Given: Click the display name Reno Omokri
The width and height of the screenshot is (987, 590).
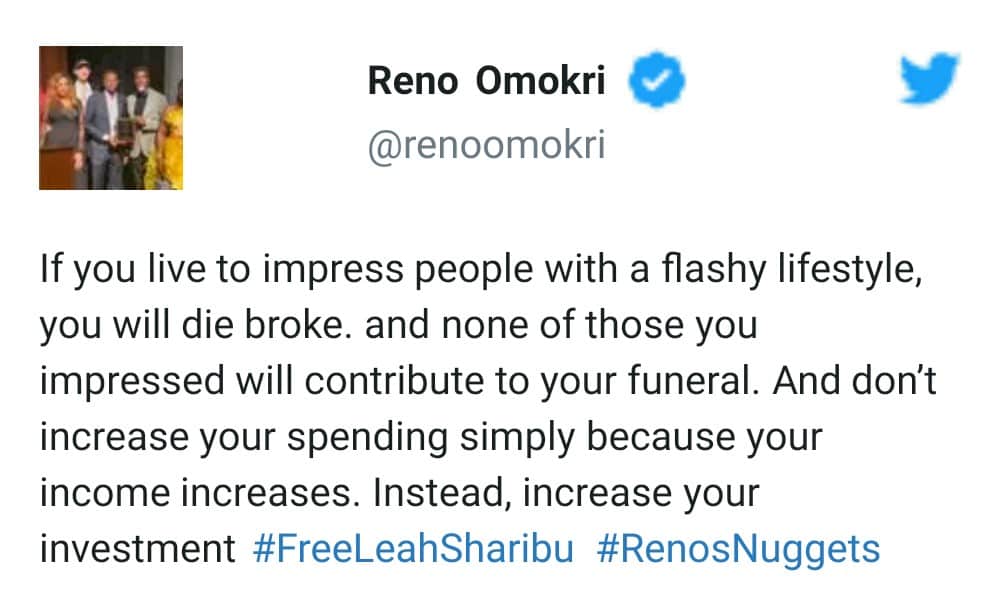Looking at the screenshot, I should (486, 81).
